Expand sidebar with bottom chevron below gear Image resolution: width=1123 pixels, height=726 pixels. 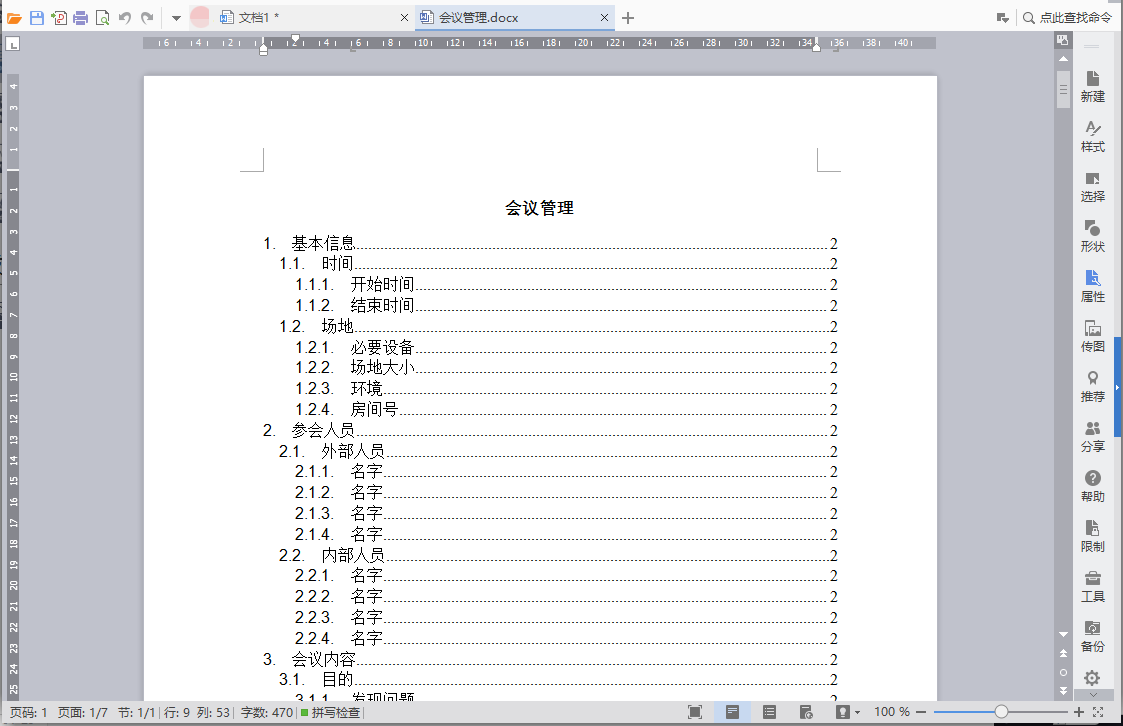pyautogui.click(x=1092, y=694)
